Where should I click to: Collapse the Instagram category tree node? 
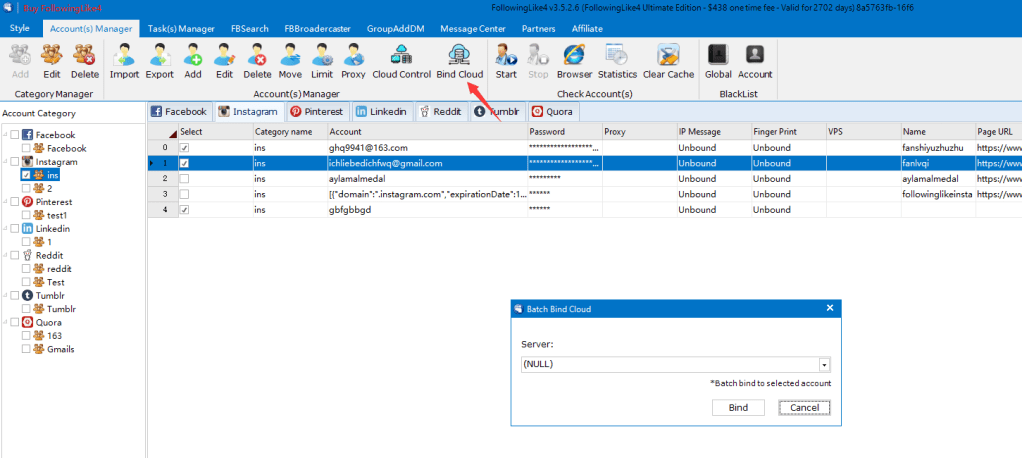coord(5,162)
